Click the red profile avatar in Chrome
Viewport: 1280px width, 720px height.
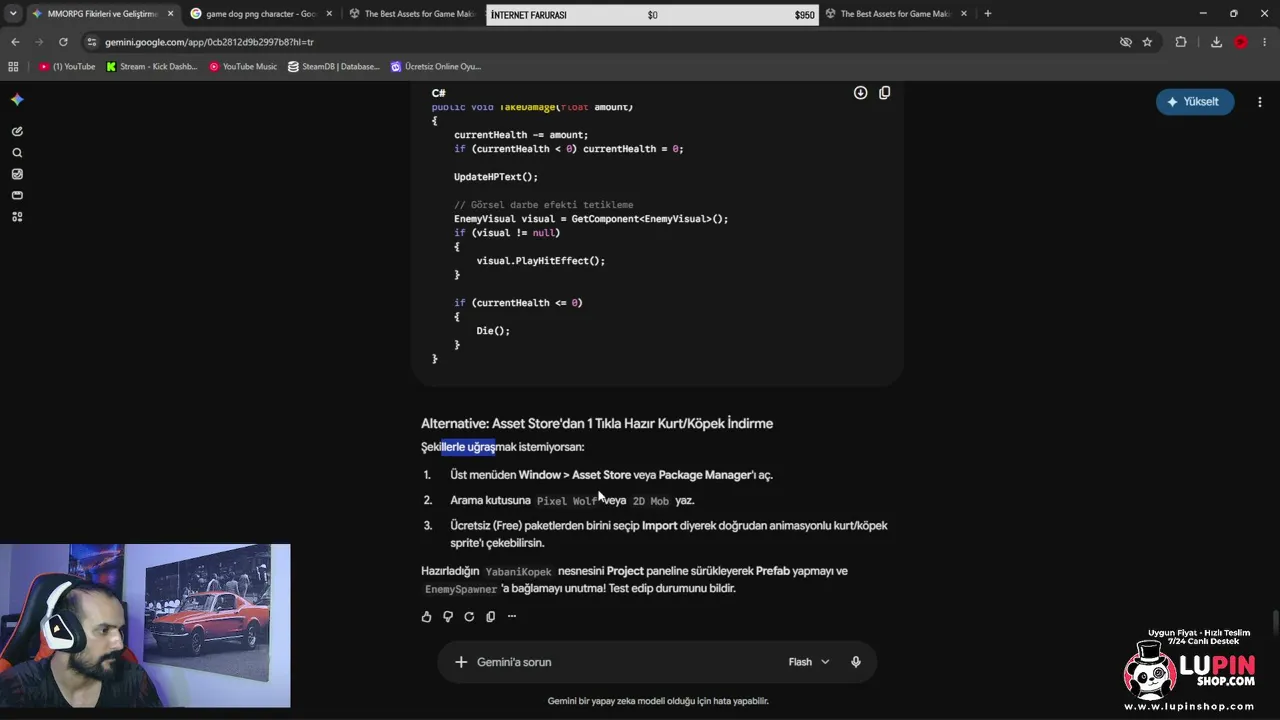(x=1241, y=42)
